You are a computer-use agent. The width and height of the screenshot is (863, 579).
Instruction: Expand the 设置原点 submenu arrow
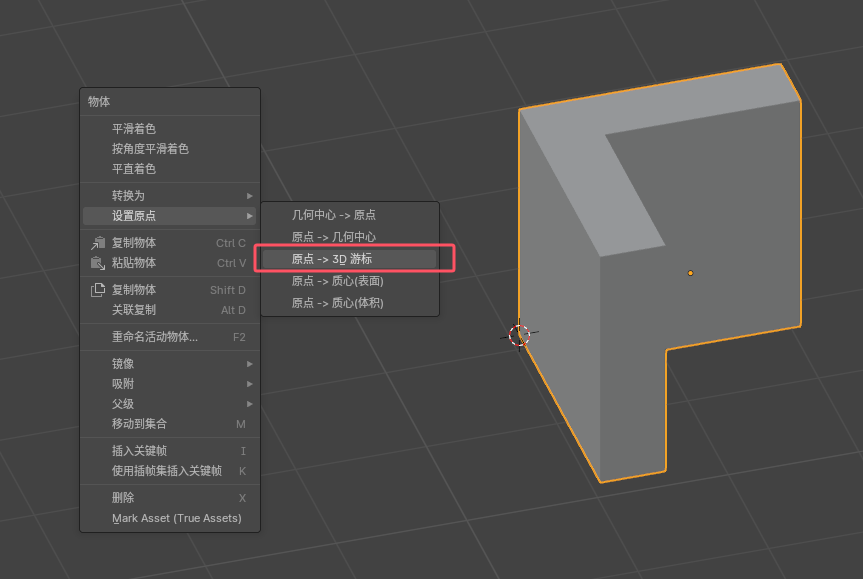click(x=250, y=216)
